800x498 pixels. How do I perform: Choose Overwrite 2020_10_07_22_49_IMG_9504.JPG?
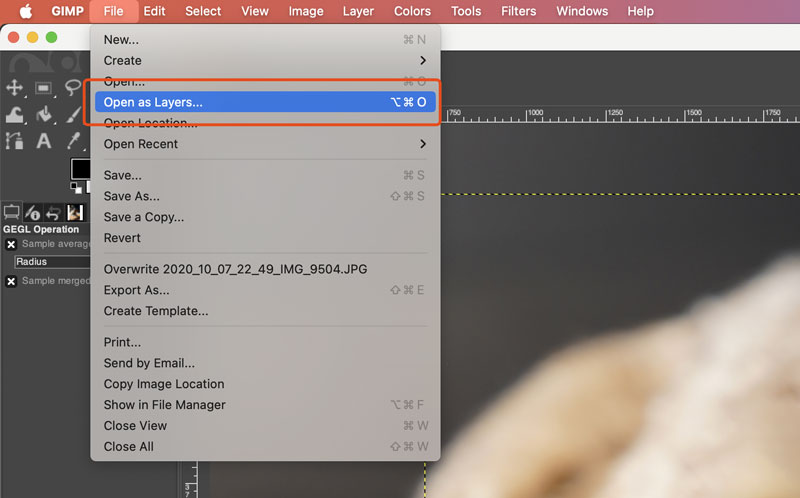click(265, 269)
